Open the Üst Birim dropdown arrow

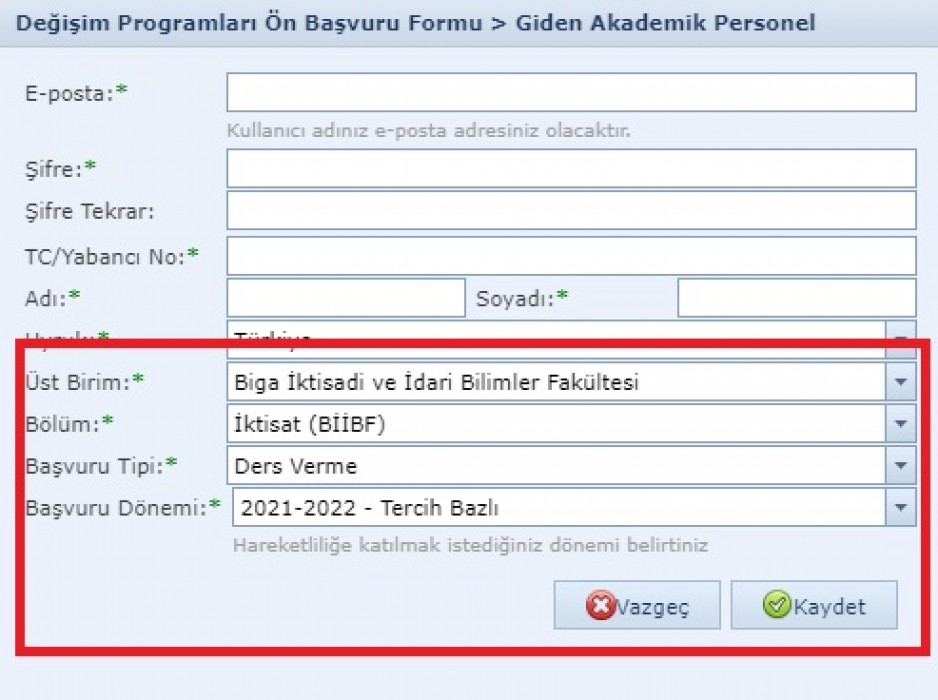[x=900, y=382]
